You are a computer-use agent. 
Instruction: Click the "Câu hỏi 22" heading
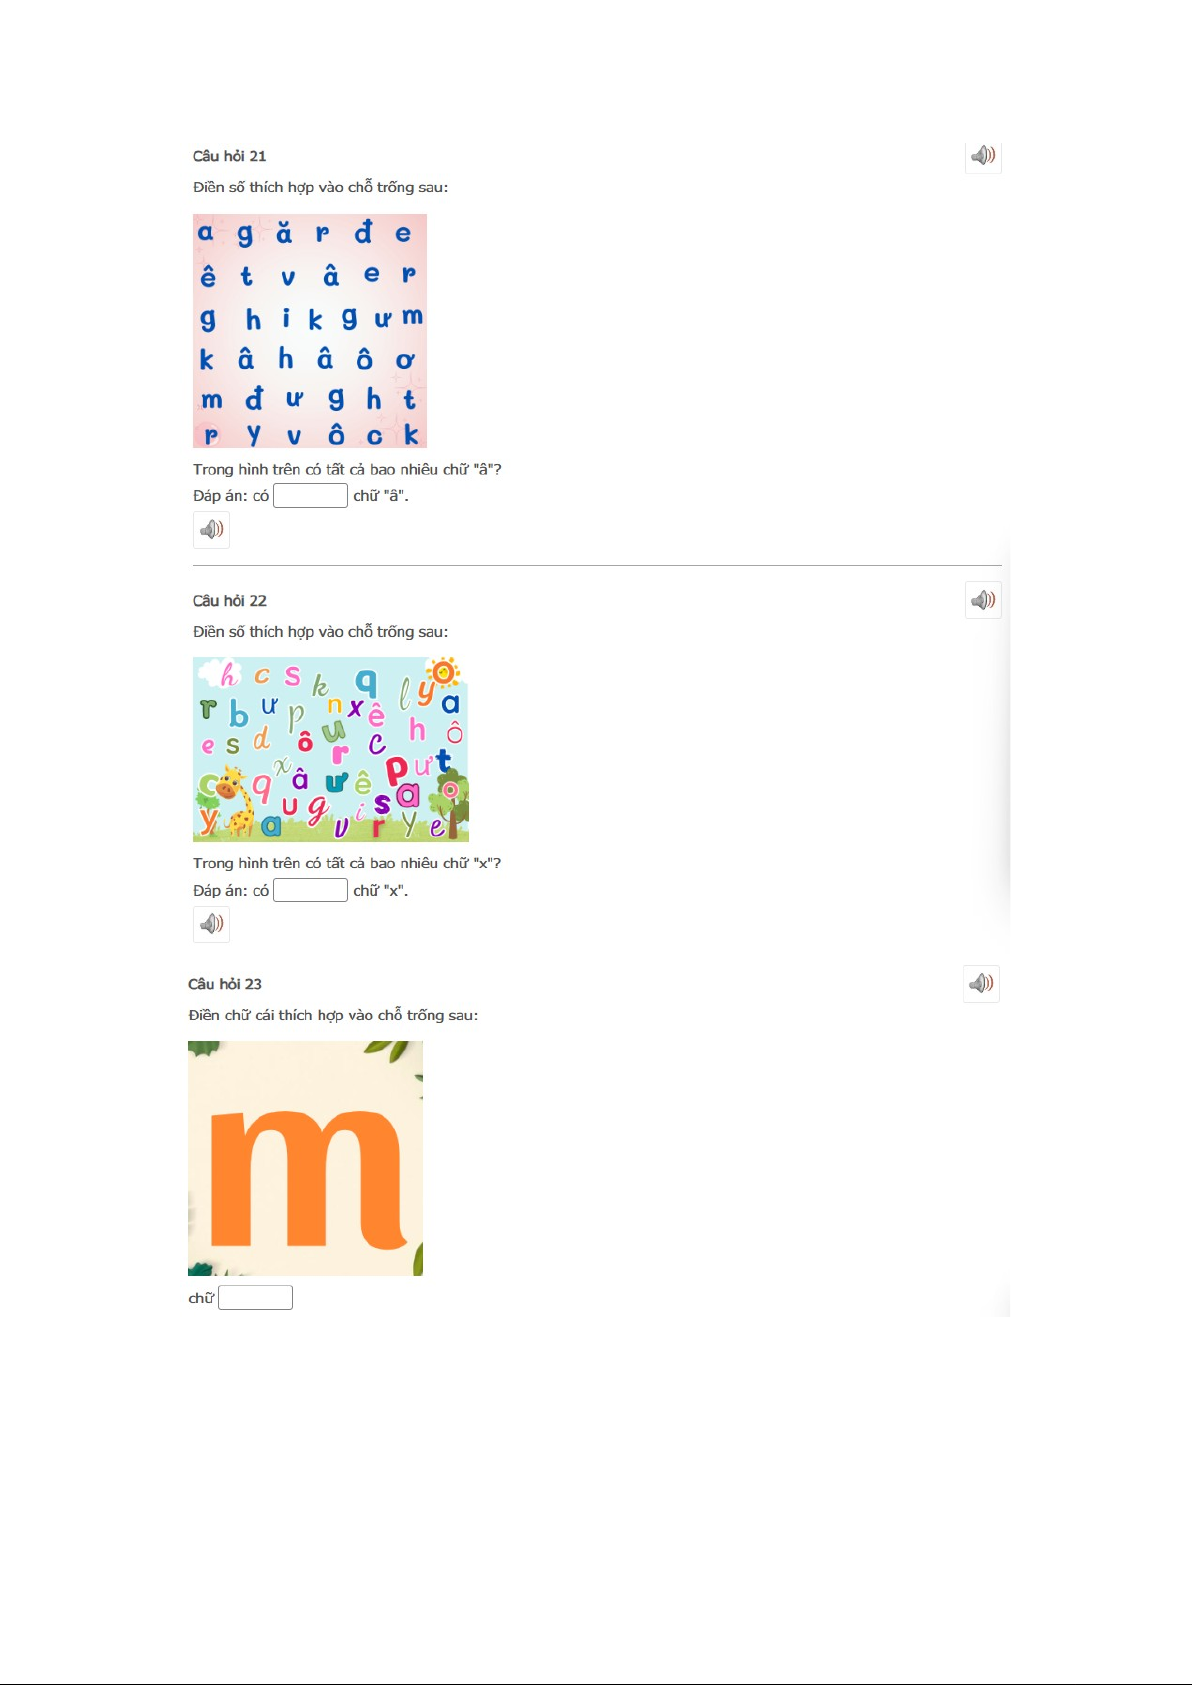coord(229,601)
